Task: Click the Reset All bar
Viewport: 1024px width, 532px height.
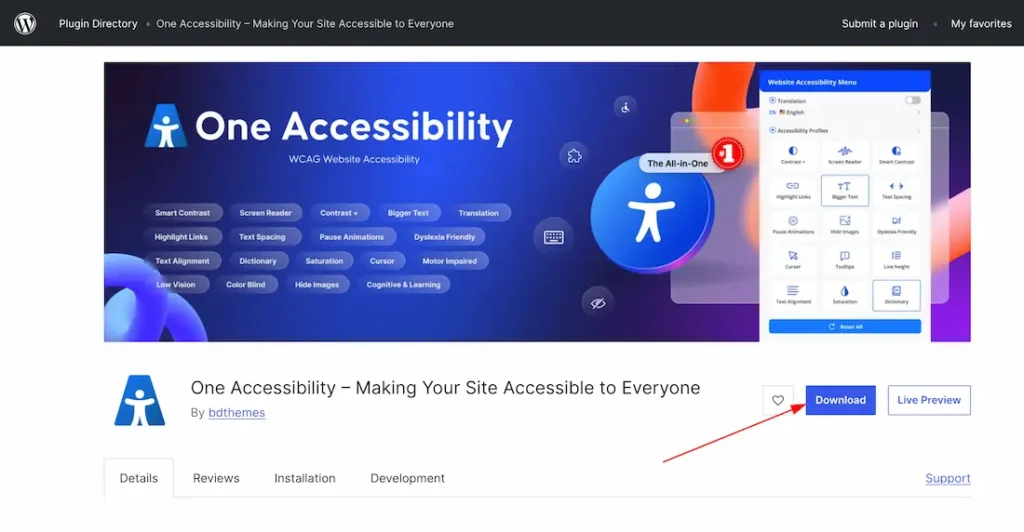Action: (x=845, y=327)
